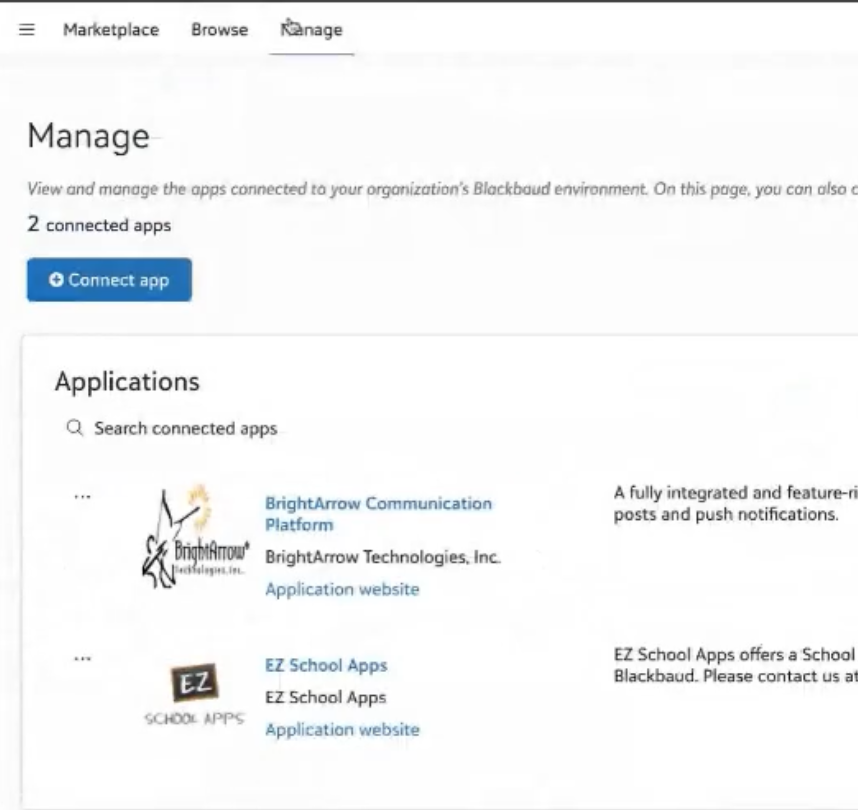858x810 pixels.
Task: Click the EZ School Apps logo
Action: click(x=195, y=694)
